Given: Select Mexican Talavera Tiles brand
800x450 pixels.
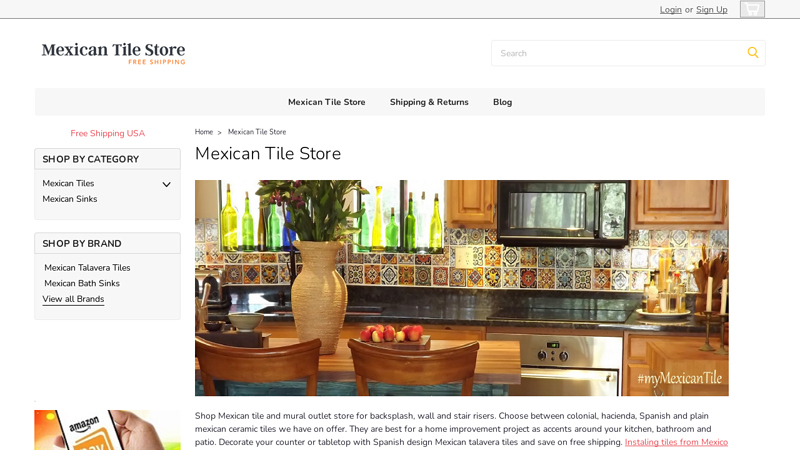Looking at the screenshot, I should [x=87, y=267].
